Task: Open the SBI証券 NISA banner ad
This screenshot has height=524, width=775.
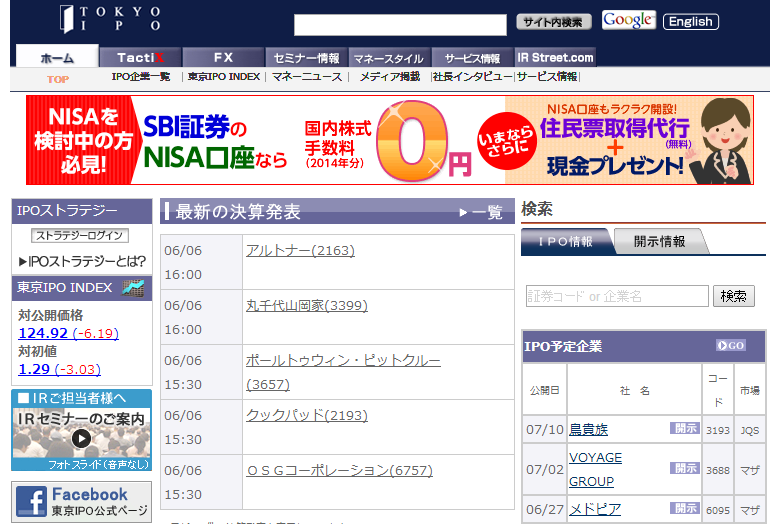Action: 389,140
